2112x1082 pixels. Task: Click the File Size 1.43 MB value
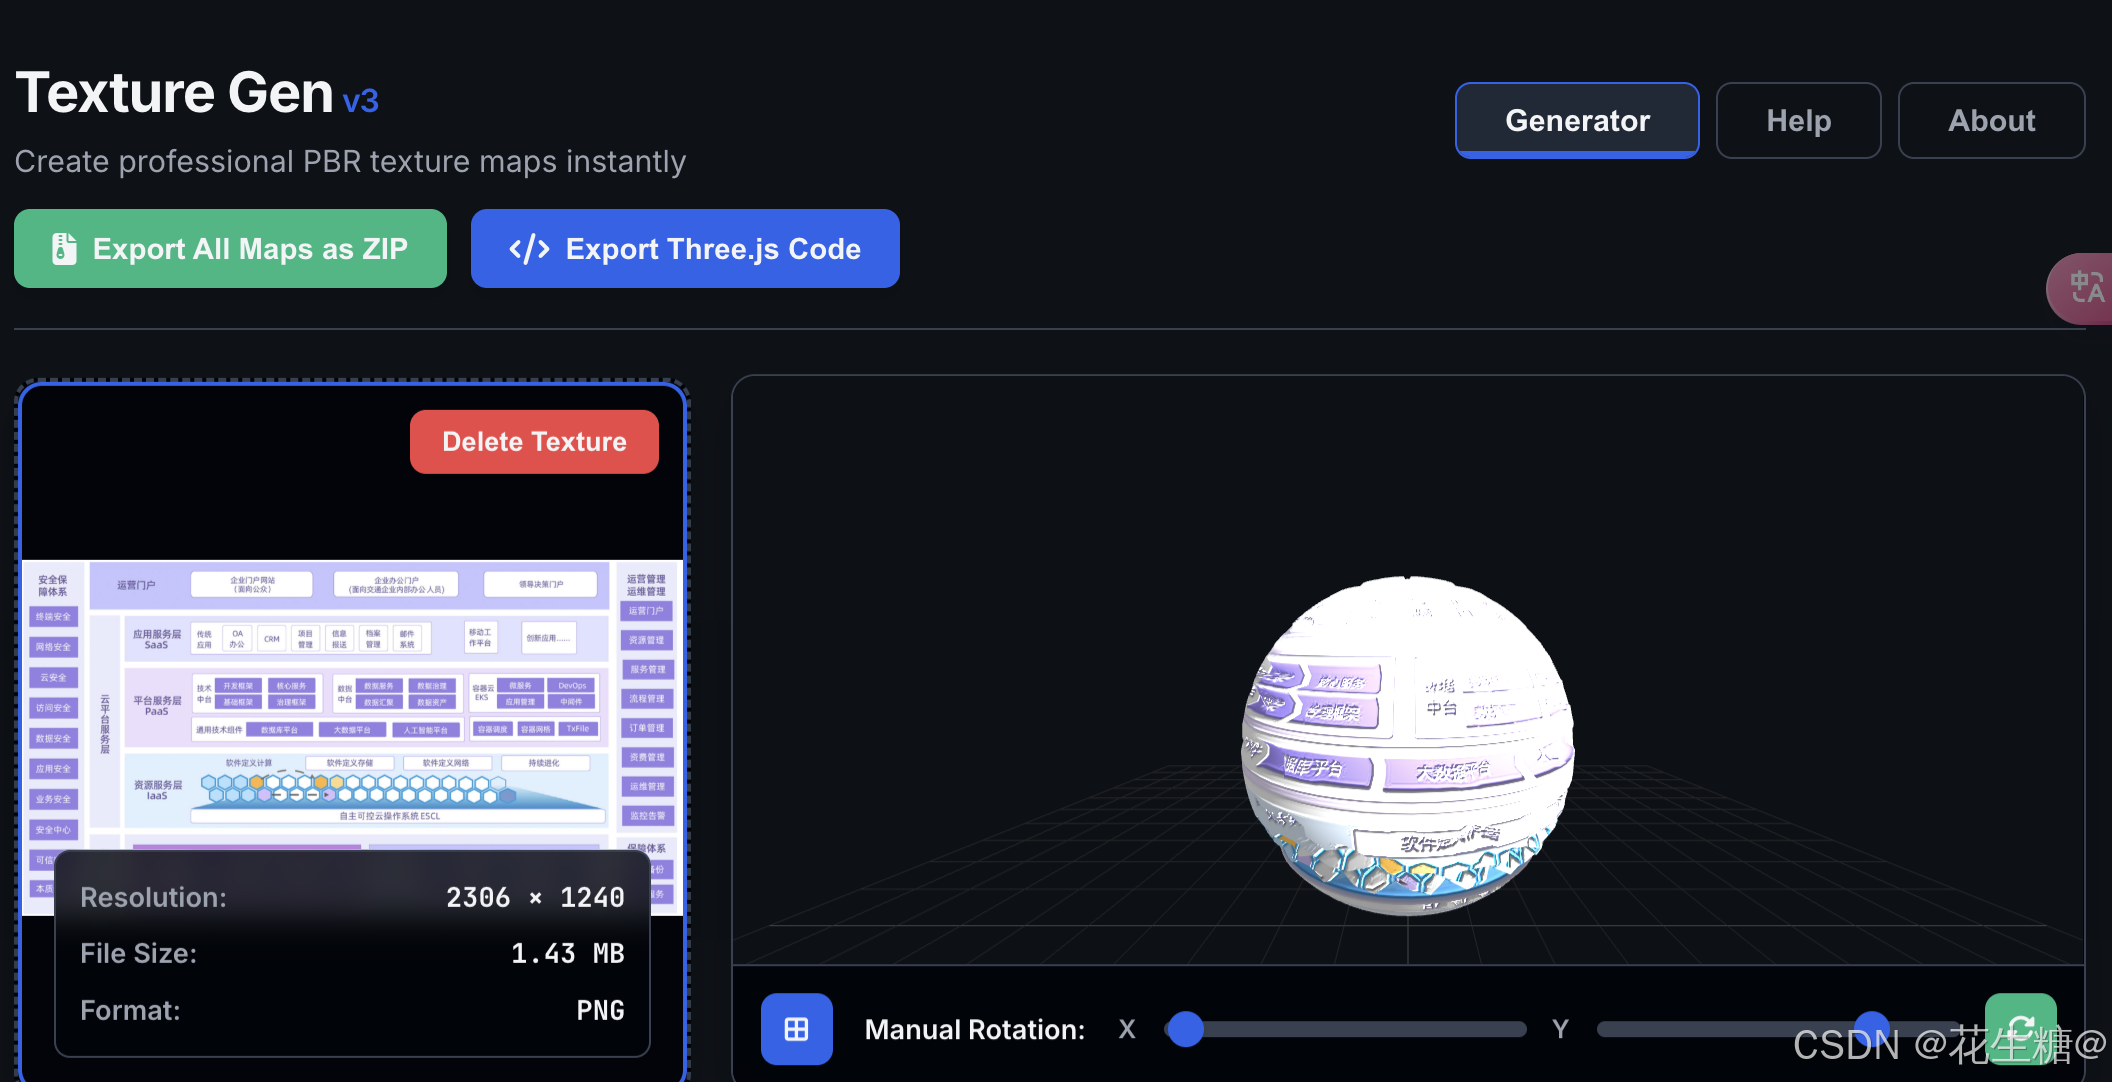click(566, 953)
